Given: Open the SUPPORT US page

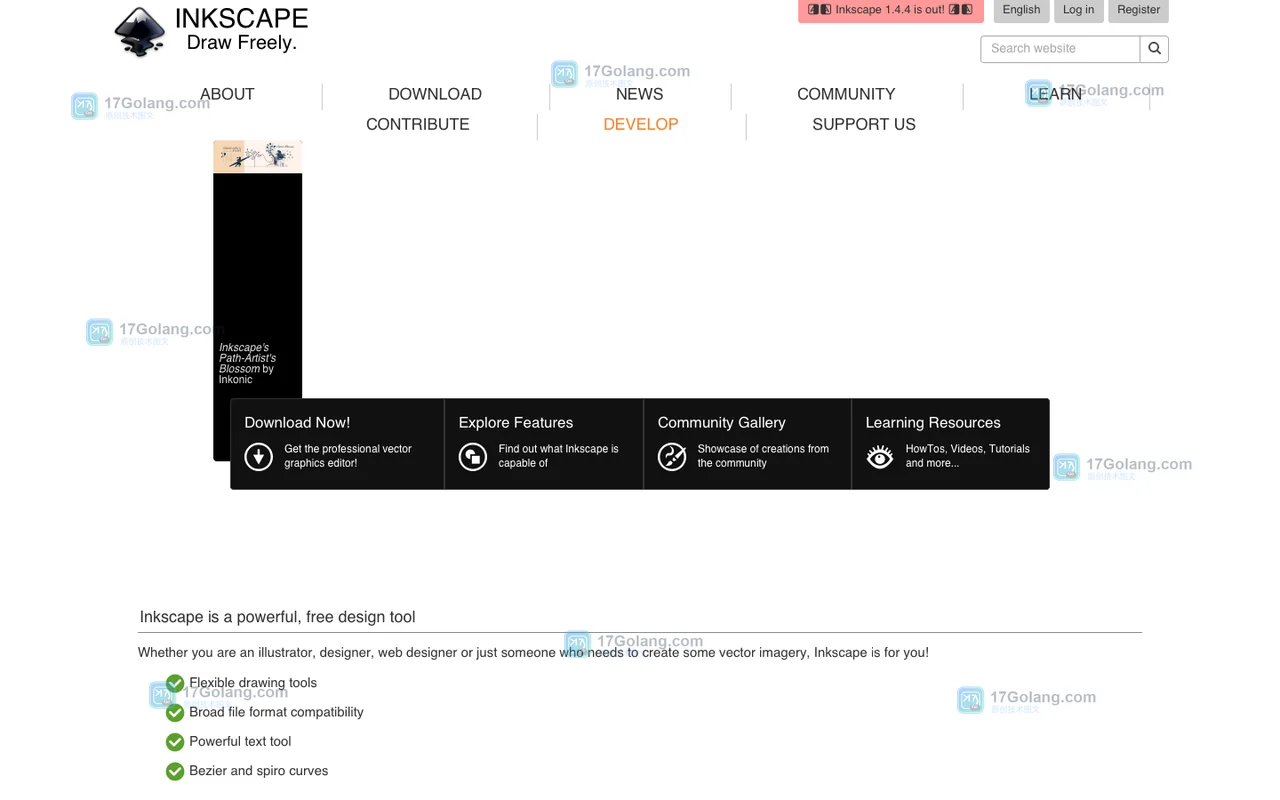Looking at the screenshot, I should tap(864, 125).
